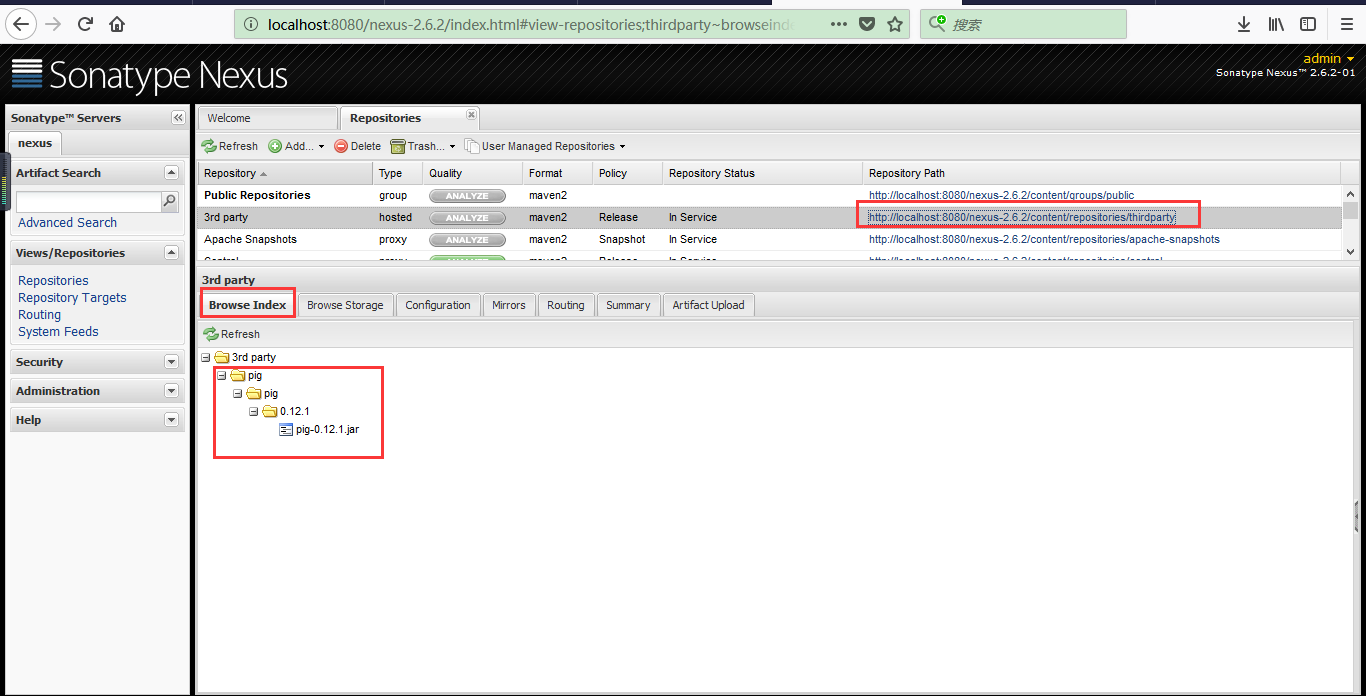Close the Repositories tab
Screen dimensions: 1366x696
pos(472,115)
